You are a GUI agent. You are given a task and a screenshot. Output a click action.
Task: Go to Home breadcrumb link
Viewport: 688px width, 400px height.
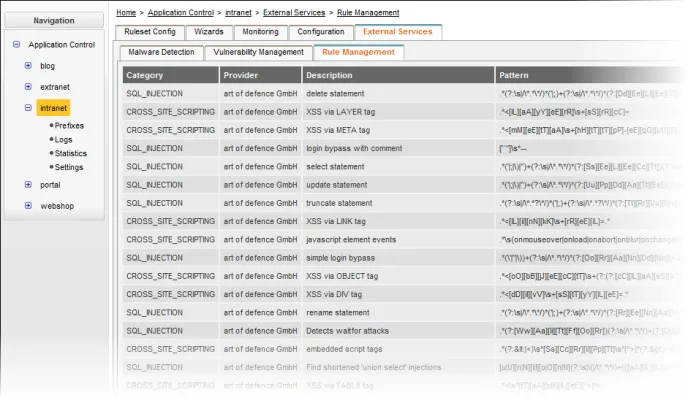tap(126, 13)
